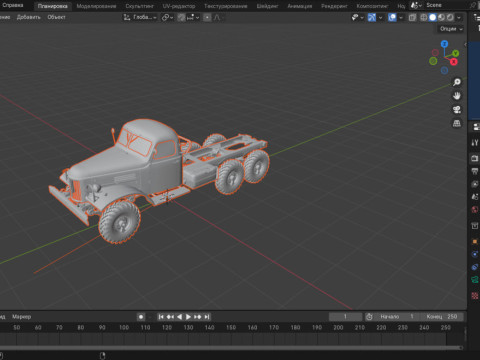Click the current frame field showing 1
Screen dimensions: 480x360
coord(345,317)
